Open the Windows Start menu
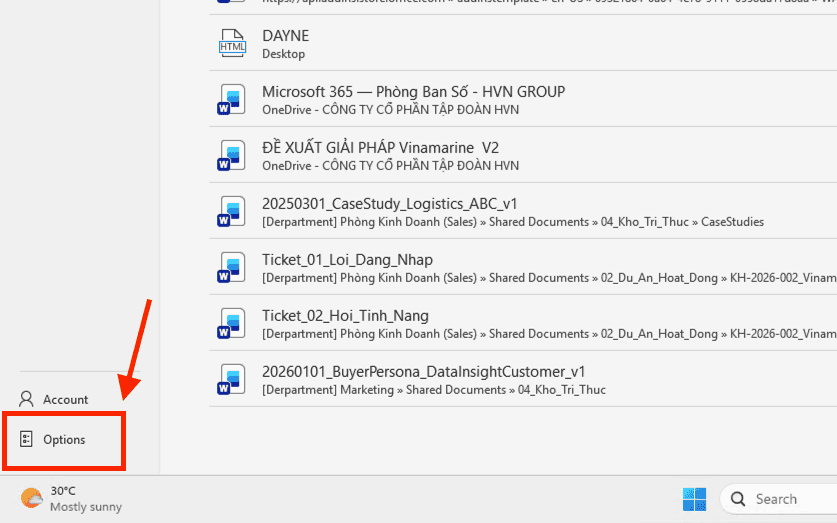Image resolution: width=837 pixels, height=523 pixels. click(x=694, y=500)
